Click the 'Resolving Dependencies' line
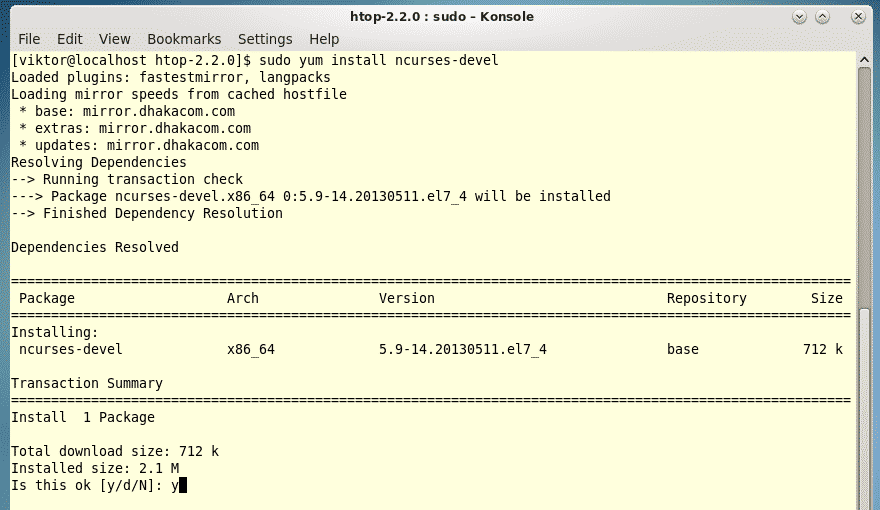 [99, 162]
